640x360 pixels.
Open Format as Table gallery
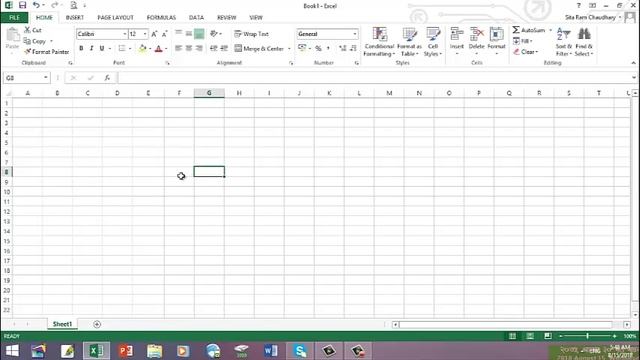click(409, 42)
